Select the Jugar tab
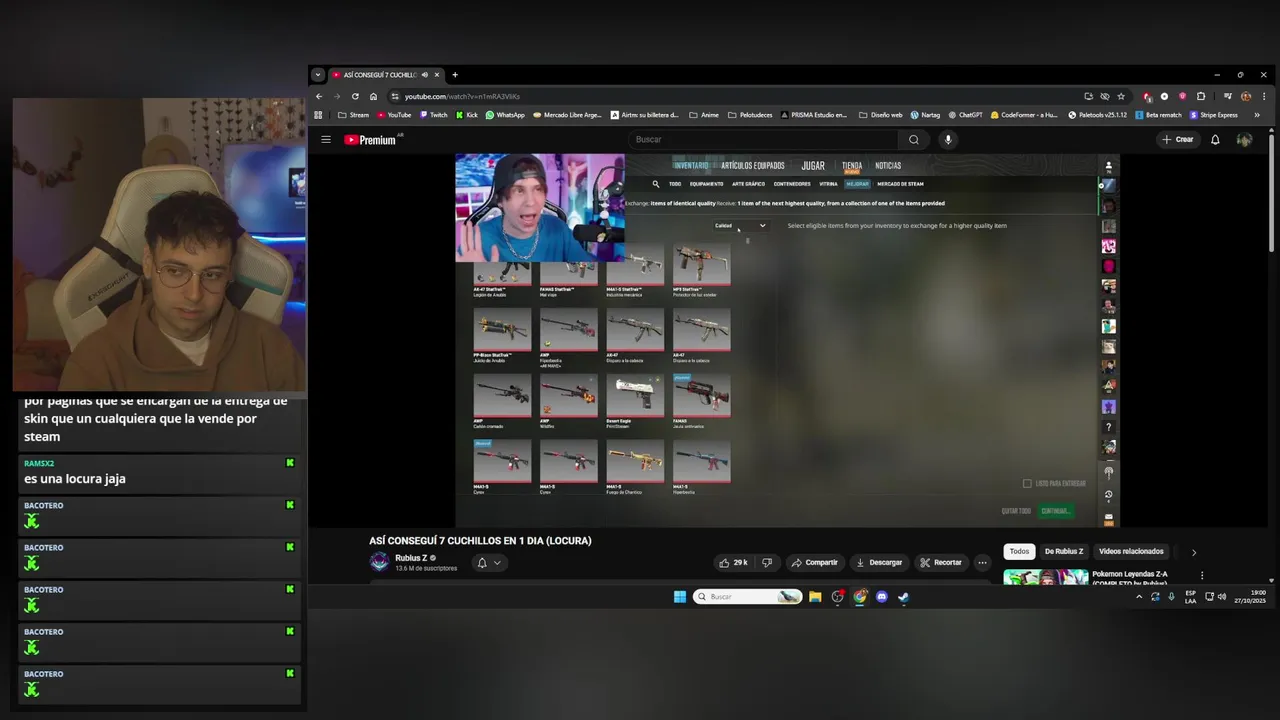 813,166
